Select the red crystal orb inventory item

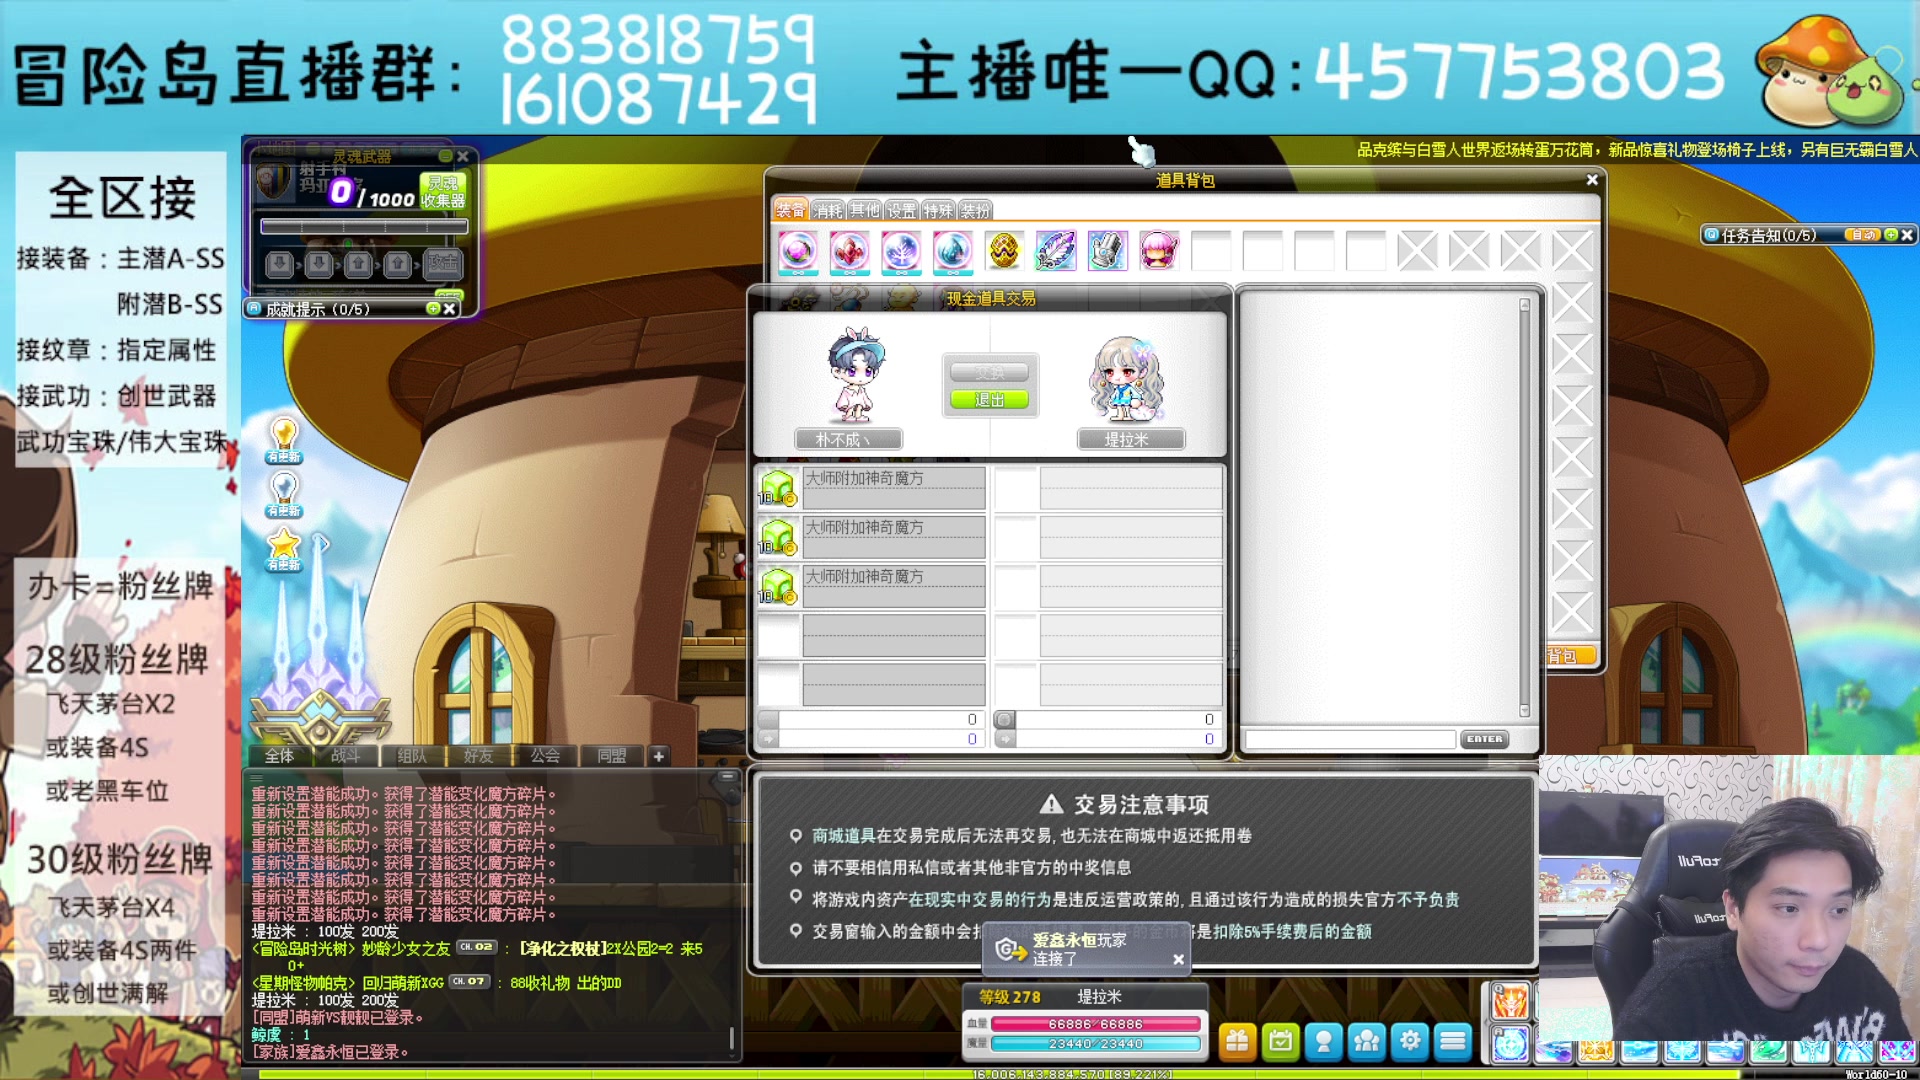coord(849,250)
